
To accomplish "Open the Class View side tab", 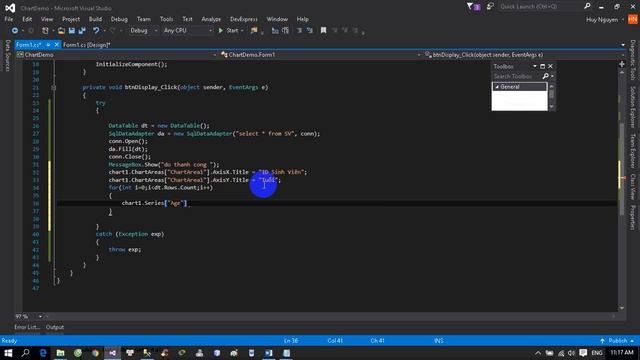I will pos(633,187).
